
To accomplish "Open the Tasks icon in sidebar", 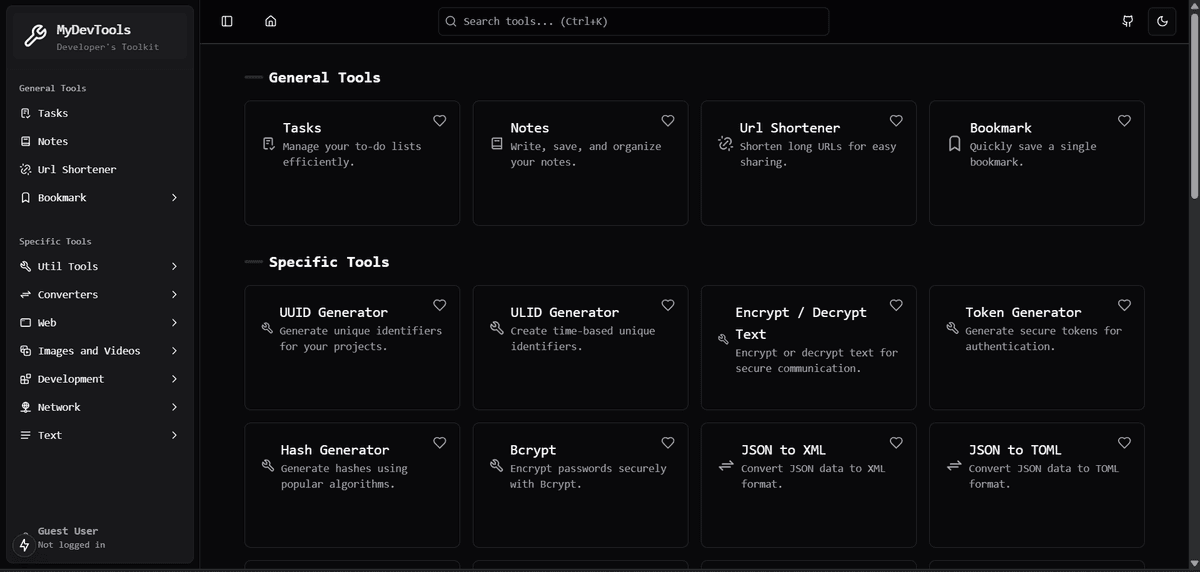I will (26, 114).
